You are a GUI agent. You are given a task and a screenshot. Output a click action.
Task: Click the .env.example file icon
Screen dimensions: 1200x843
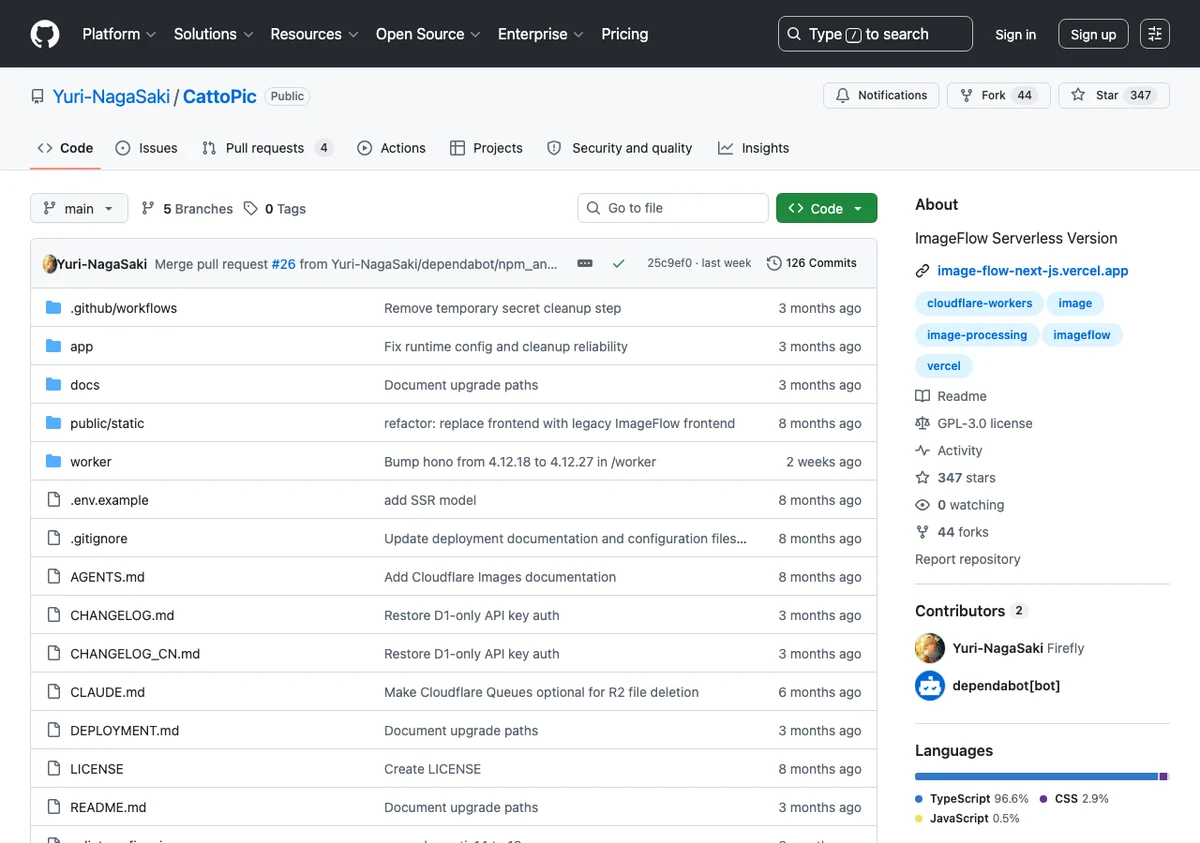(x=54, y=500)
